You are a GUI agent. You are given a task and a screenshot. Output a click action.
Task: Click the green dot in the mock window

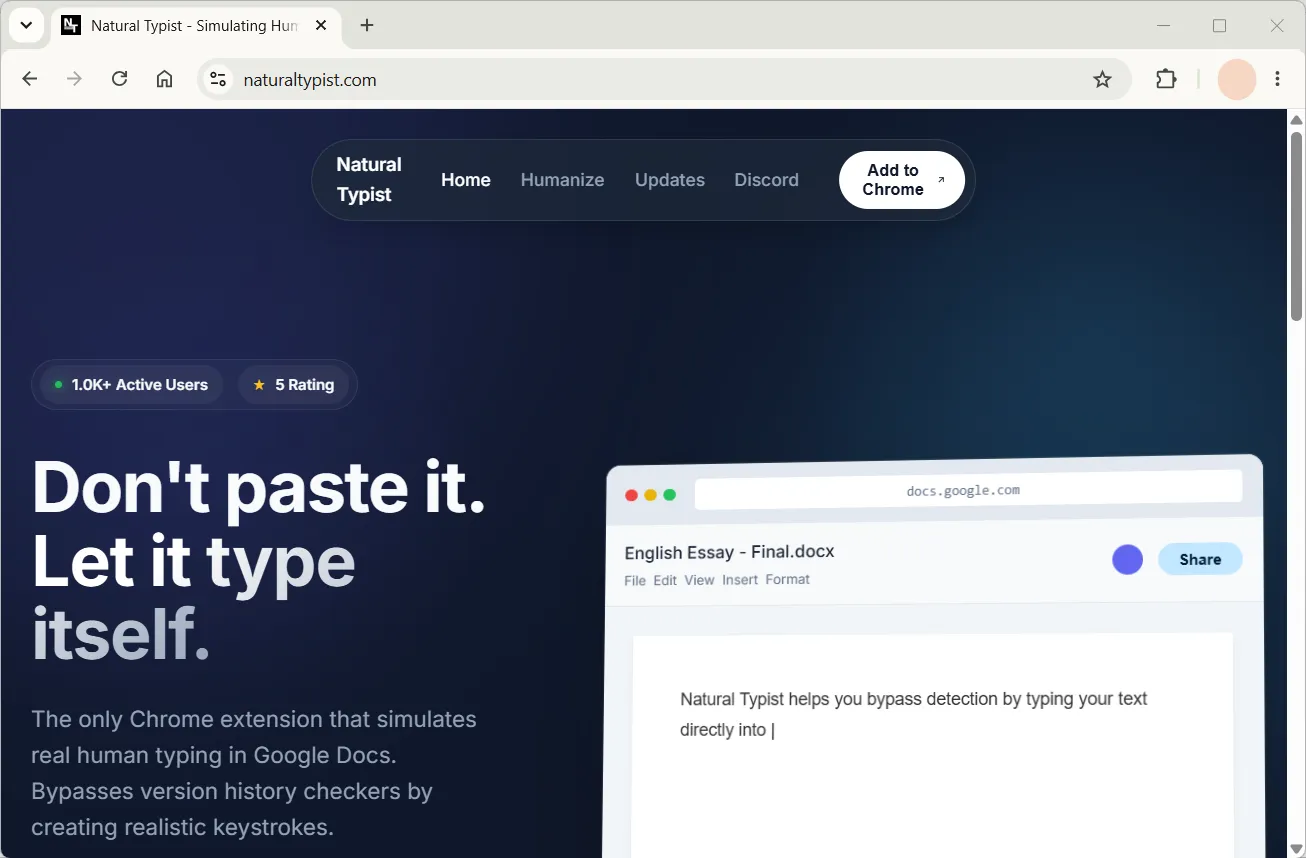(670, 495)
